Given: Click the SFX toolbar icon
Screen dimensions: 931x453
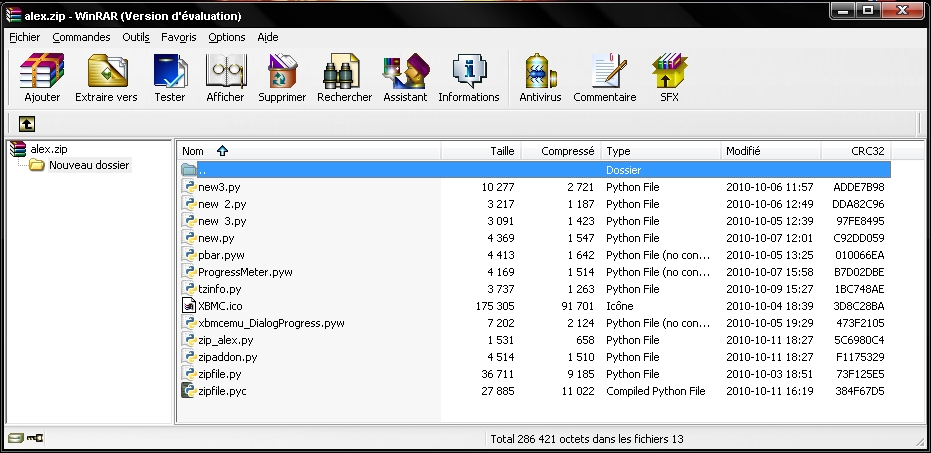Looking at the screenshot, I should click(x=669, y=77).
